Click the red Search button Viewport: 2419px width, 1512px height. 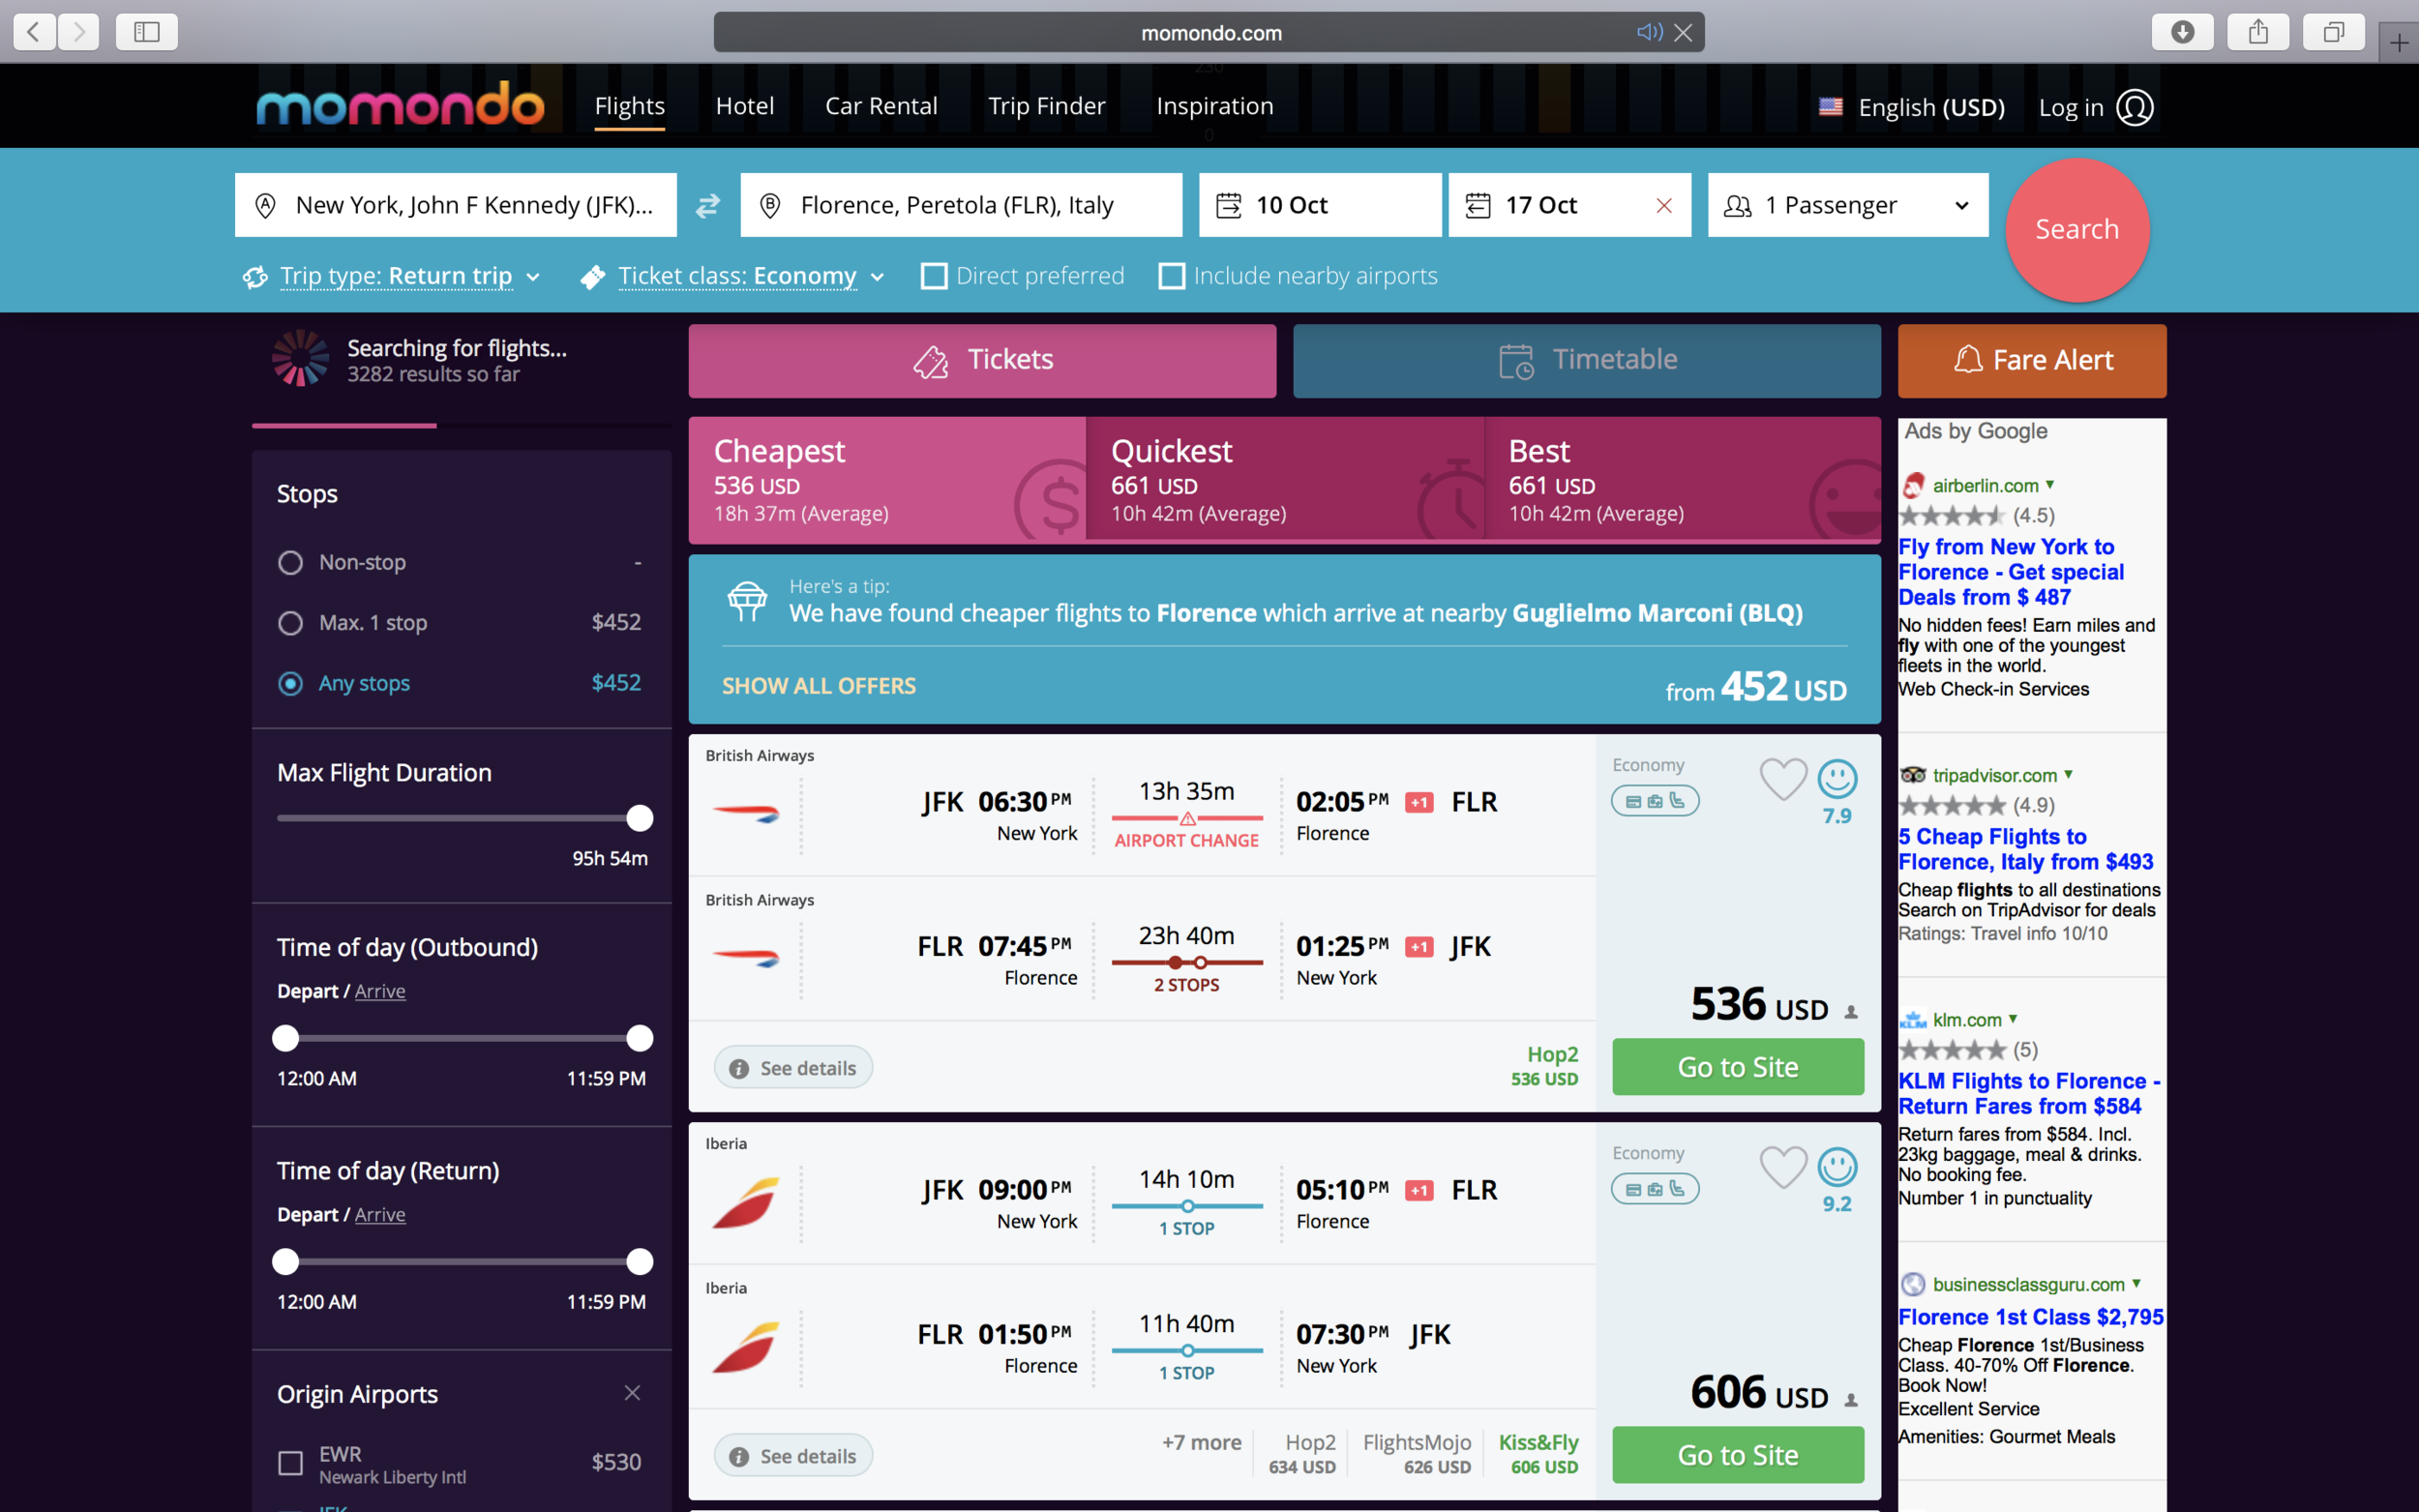coord(2077,230)
